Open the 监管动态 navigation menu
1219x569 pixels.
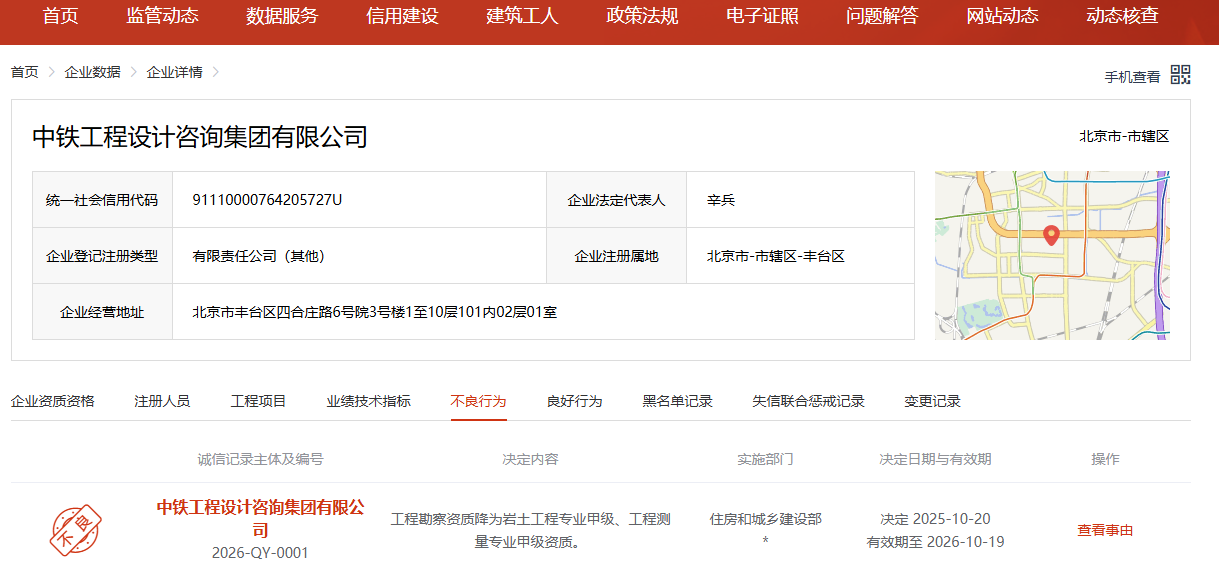[162, 16]
